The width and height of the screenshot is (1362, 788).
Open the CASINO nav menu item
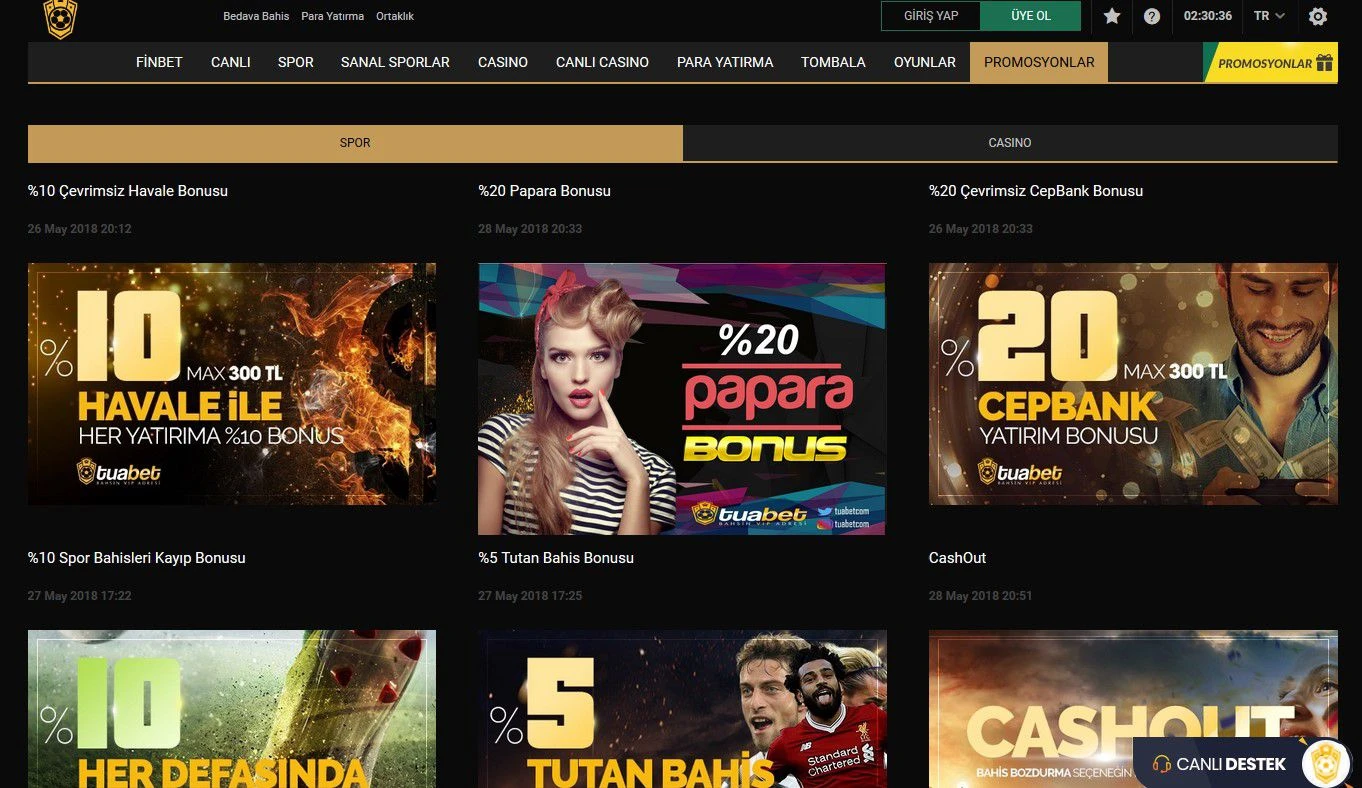click(x=503, y=62)
